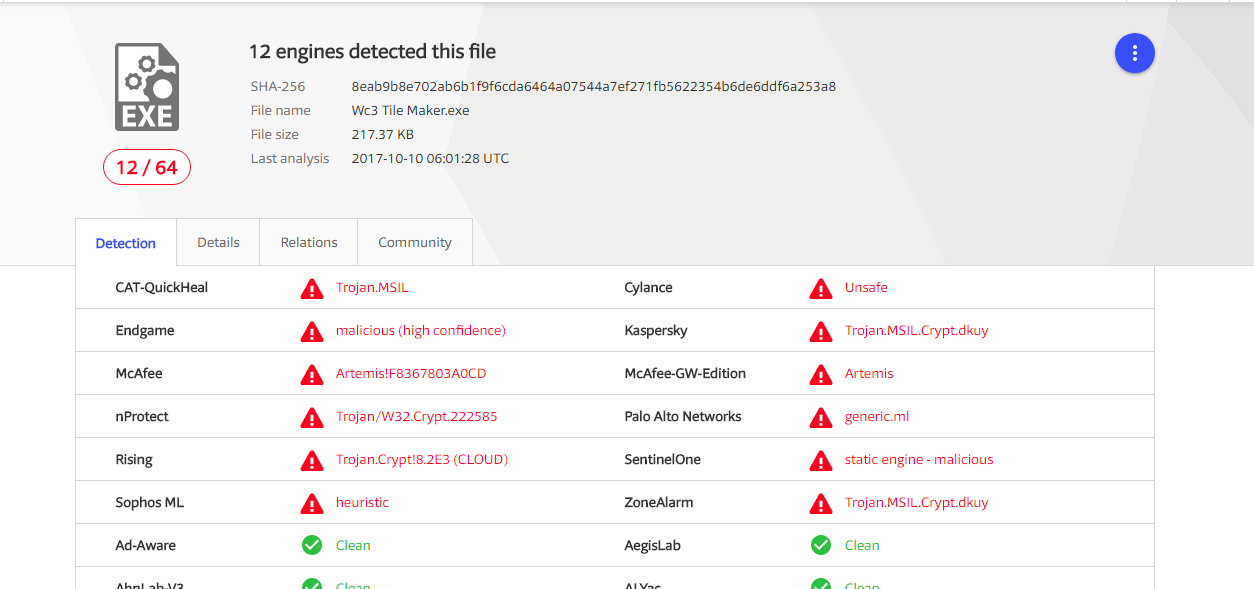
Task: Click 'static engine - malicious' result text
Action: click(919, 460)
